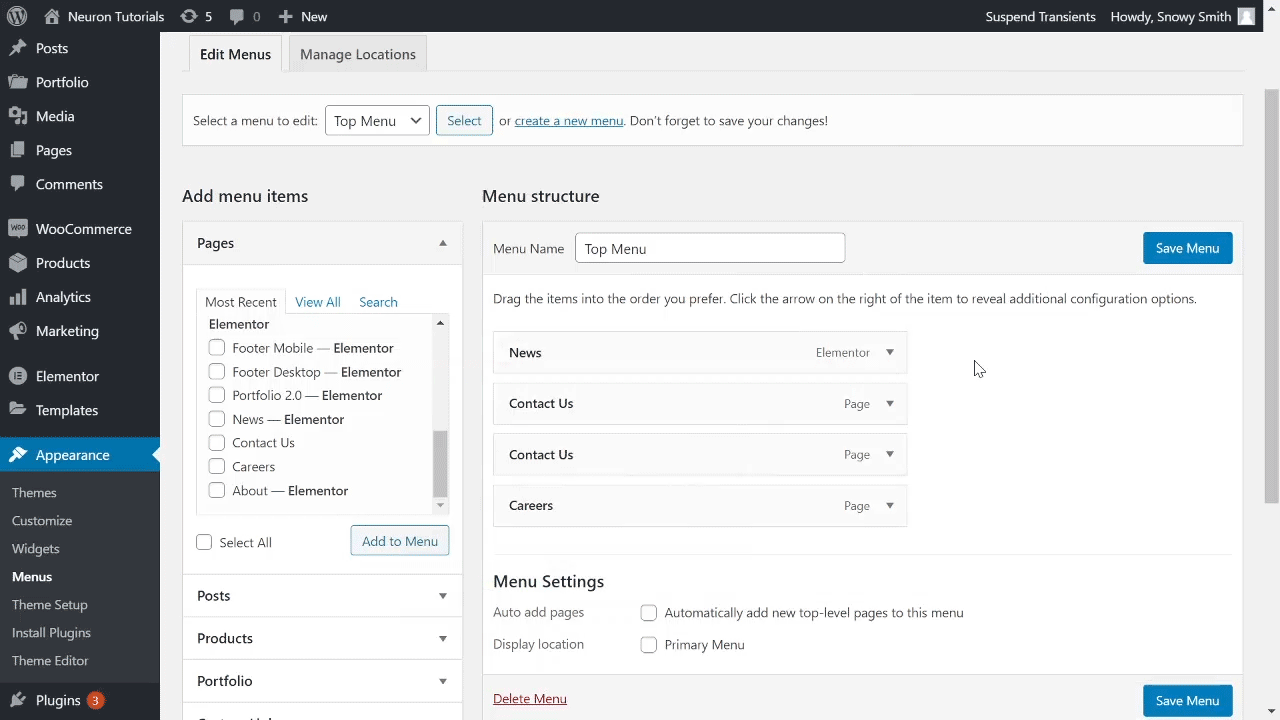
Task: Click the Delete Menu link
Action: click(x=530, y=699)
